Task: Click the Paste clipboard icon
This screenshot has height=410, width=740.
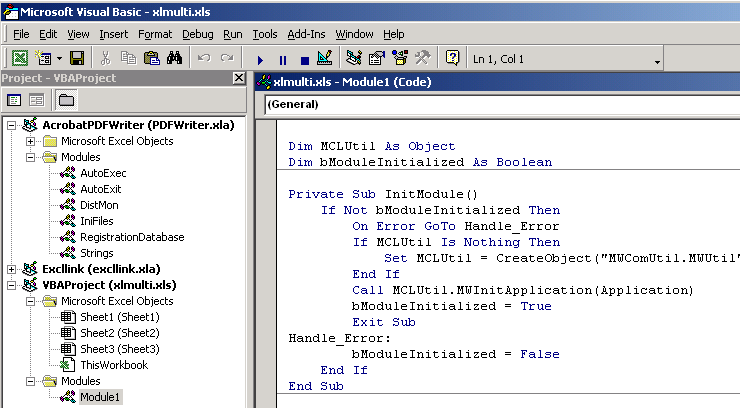Action: (151, 59)
